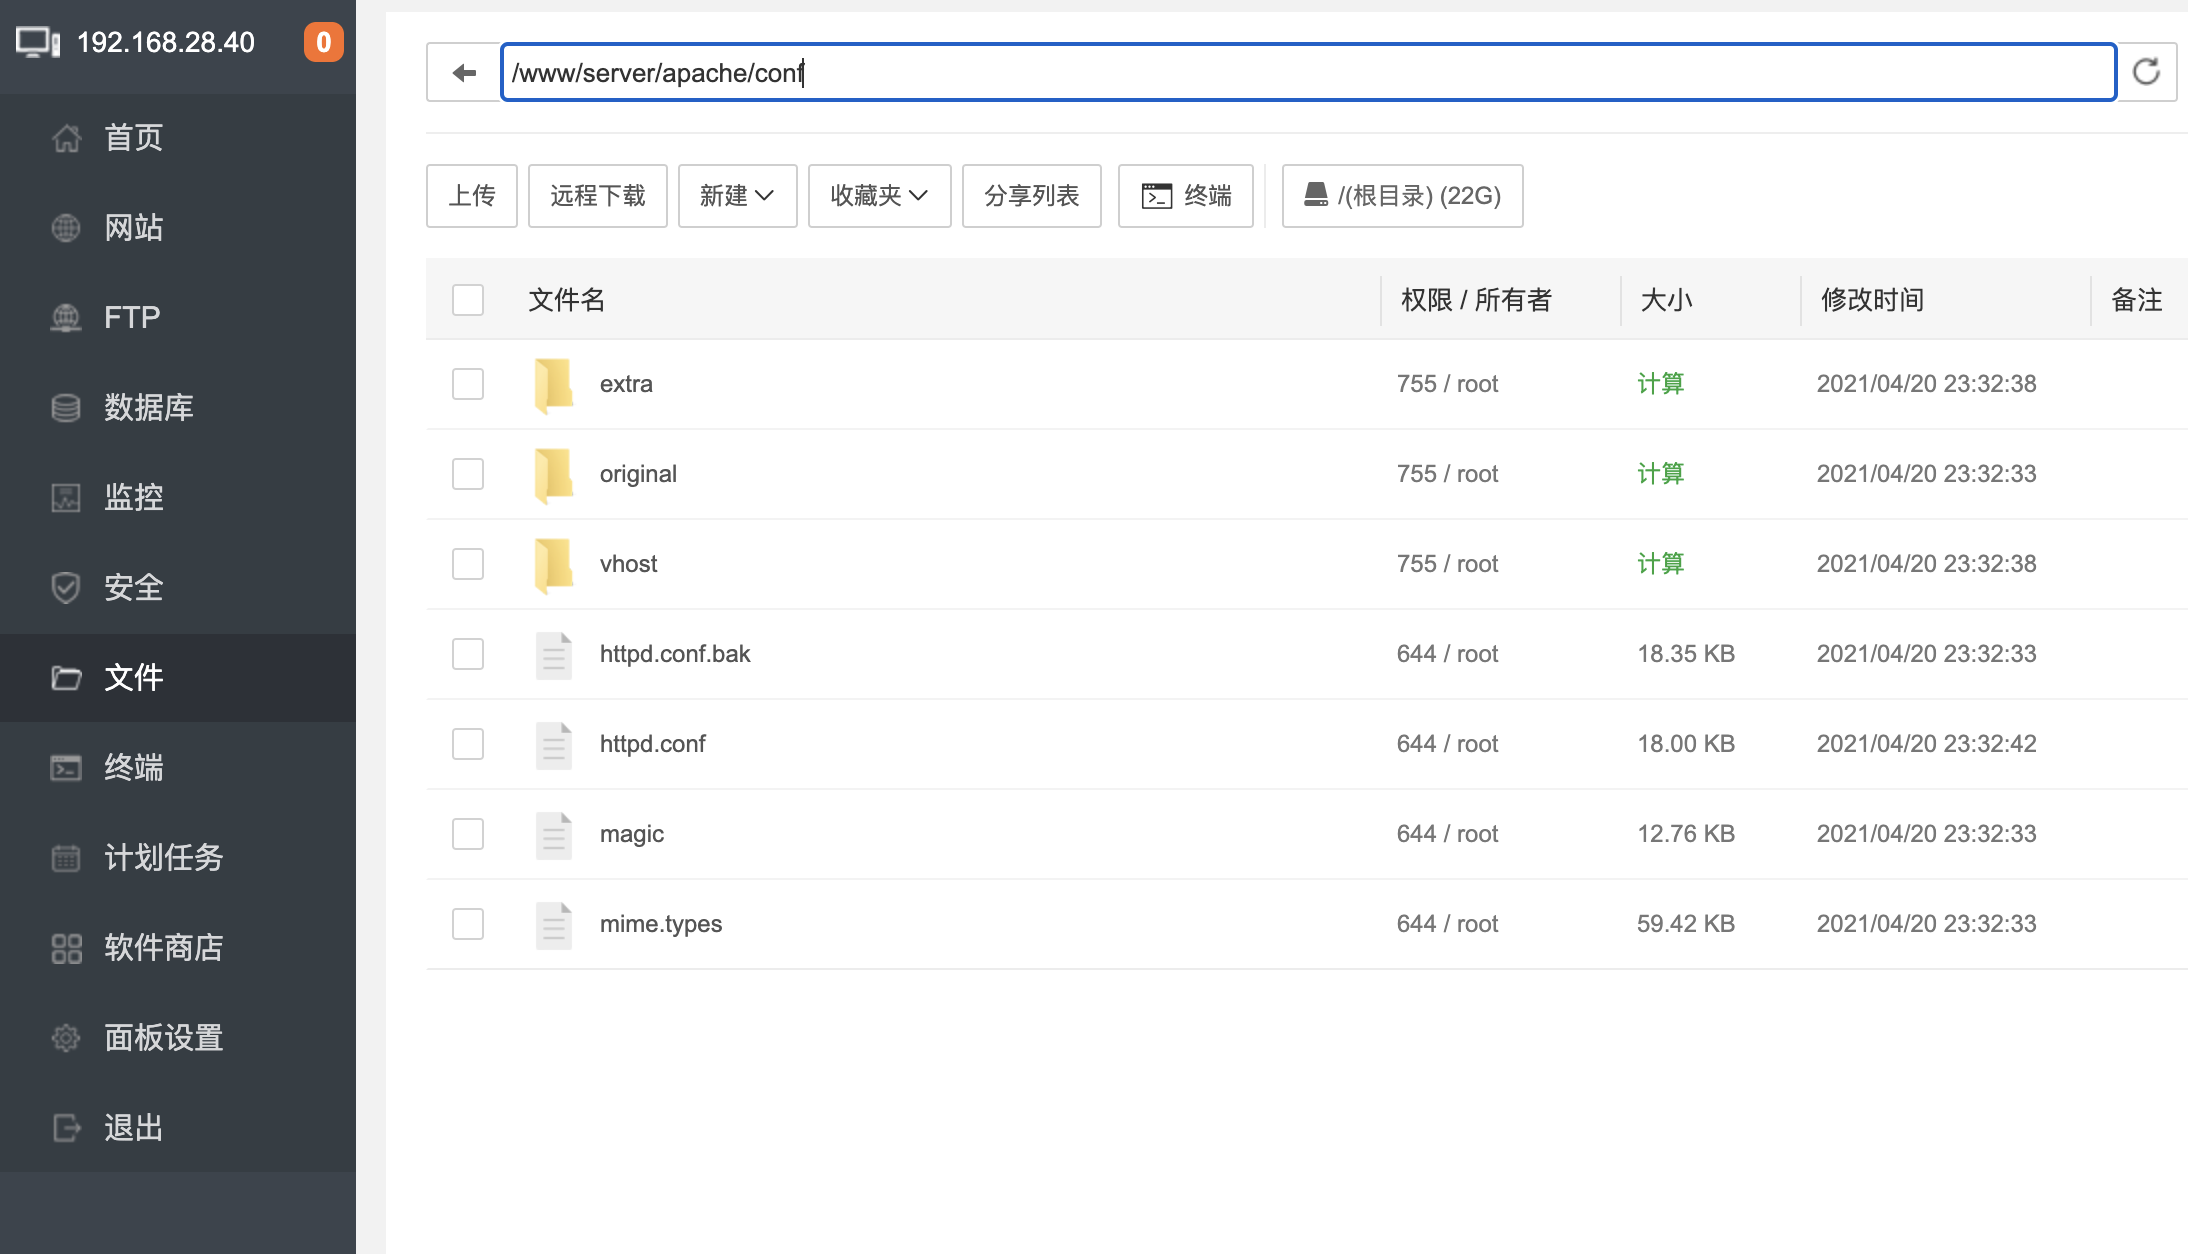Open the 分享列表 (share list)
Screen dimensions: 2188x1254
coord(1031,196)
